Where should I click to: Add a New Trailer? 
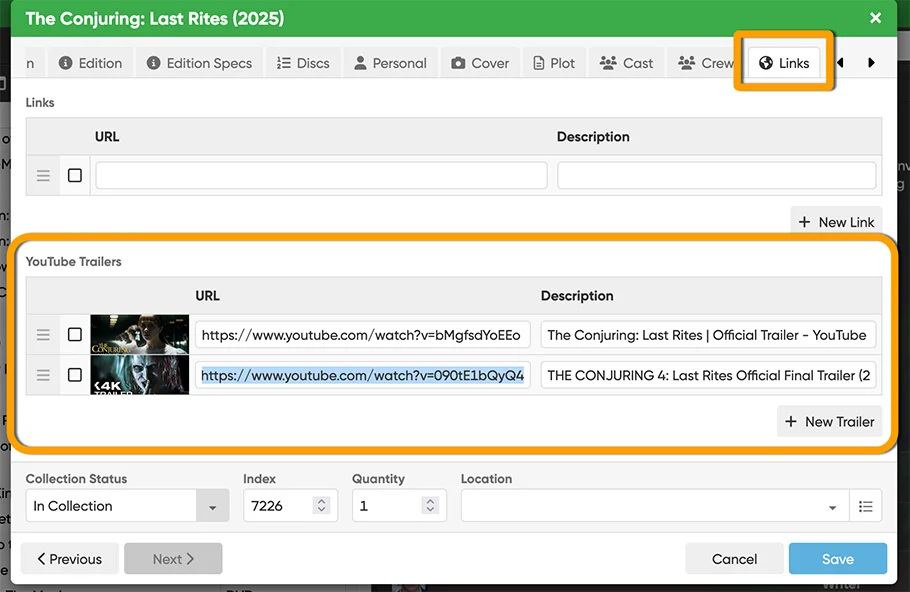[x=829, y=421]
